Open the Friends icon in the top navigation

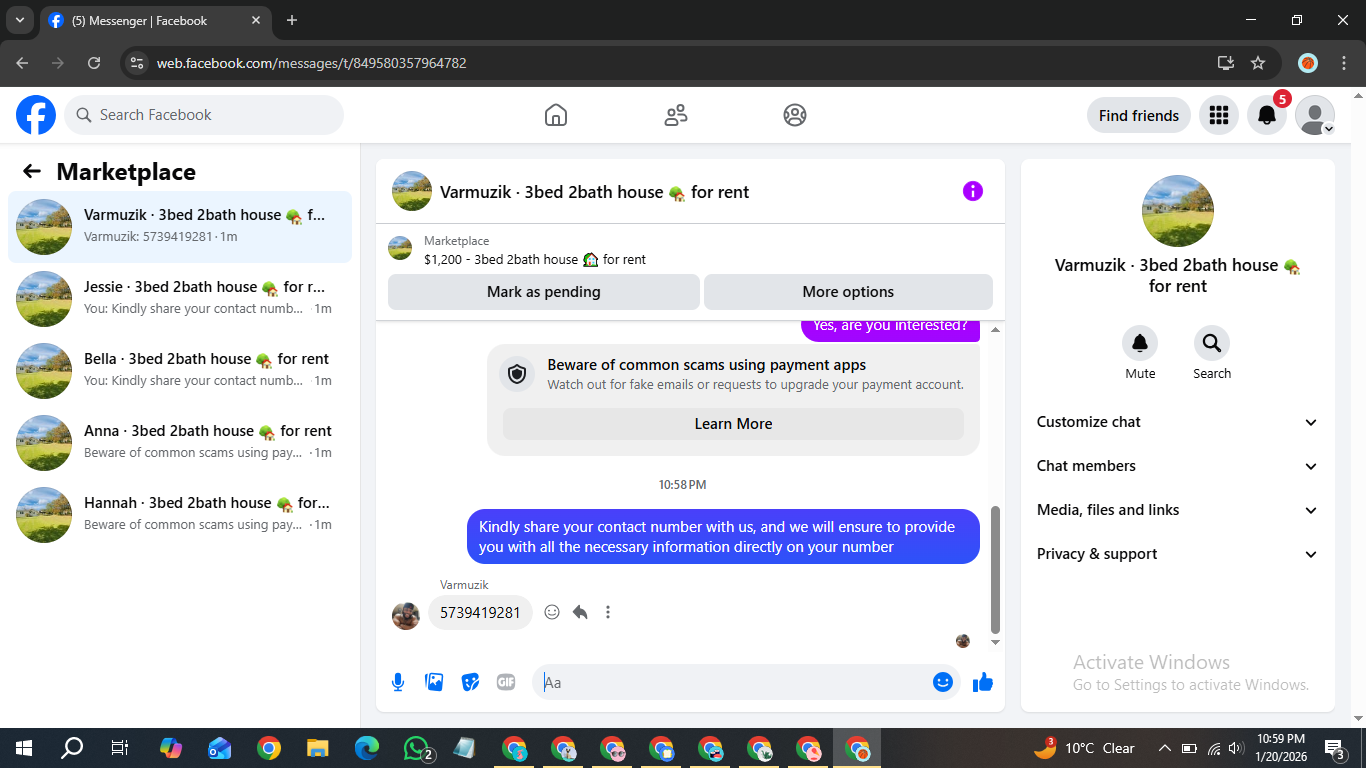click(x=676, y=116)
